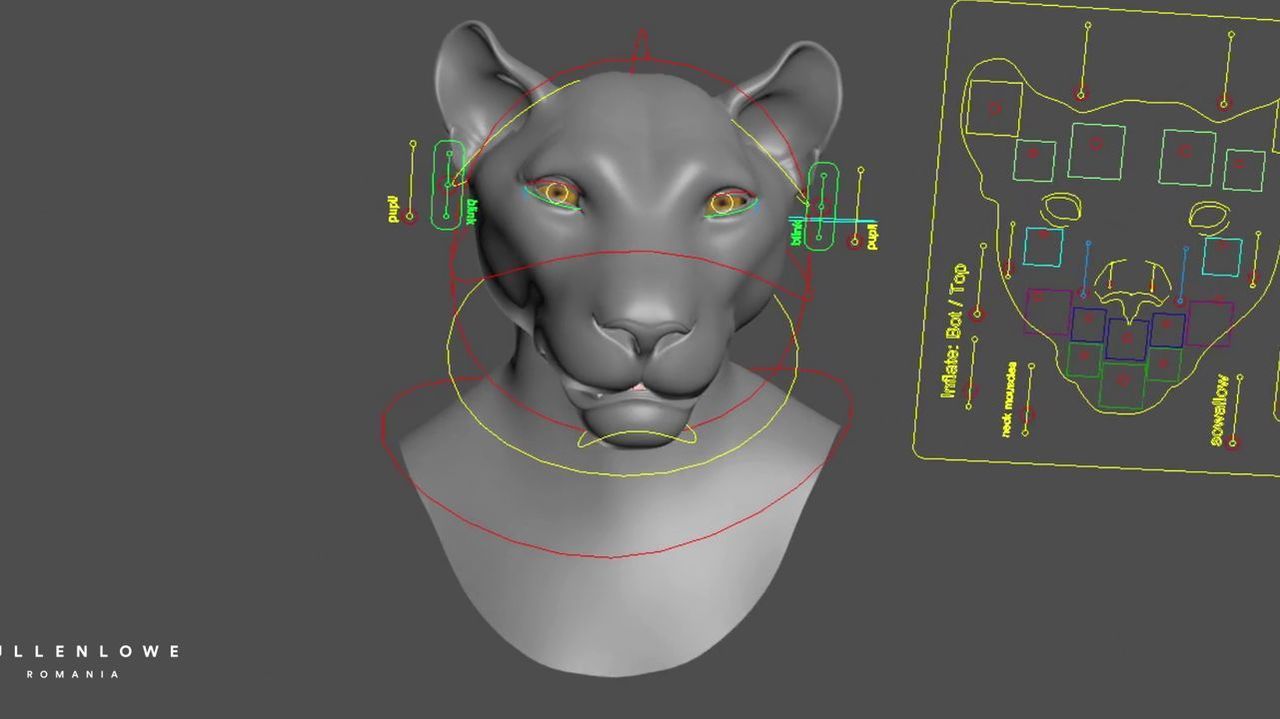
Task: Grab pupil slider knob near screen-right ear
Action: click(x=854, y=241)
